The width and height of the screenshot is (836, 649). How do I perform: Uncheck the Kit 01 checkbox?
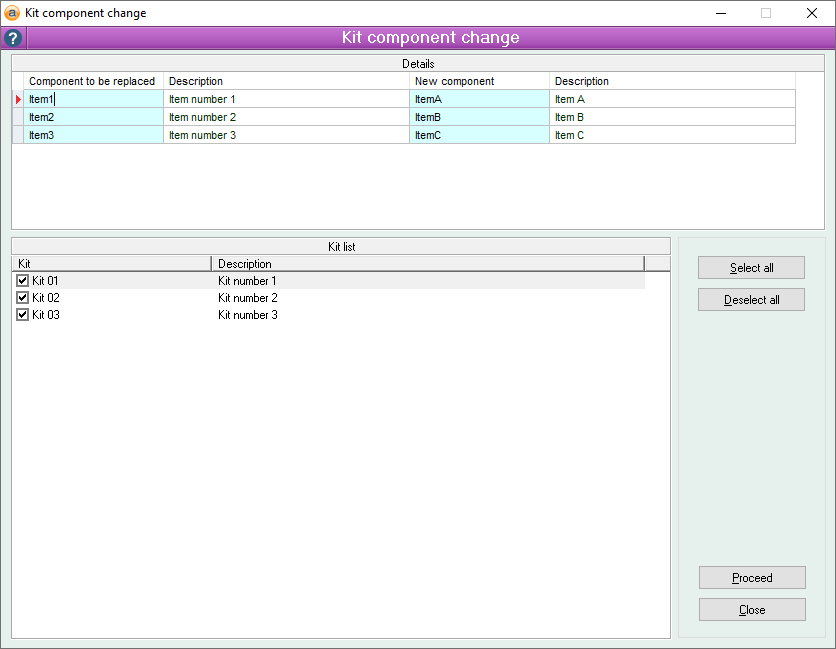coord(23,281)
